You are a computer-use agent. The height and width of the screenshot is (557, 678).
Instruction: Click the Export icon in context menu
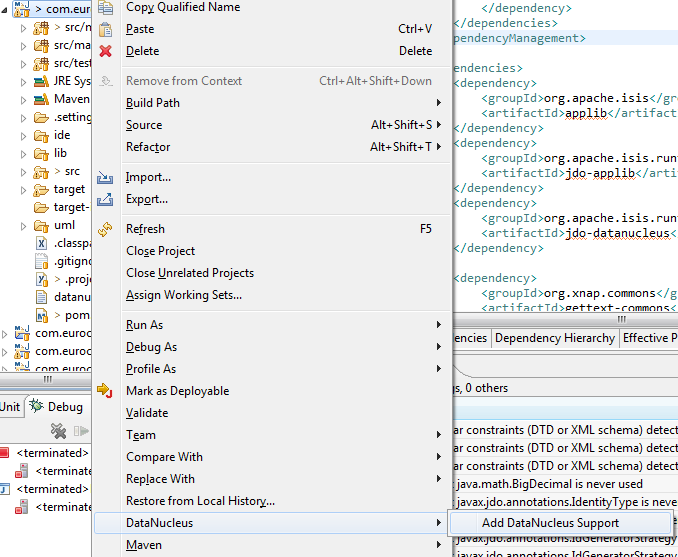coord(105,200)
